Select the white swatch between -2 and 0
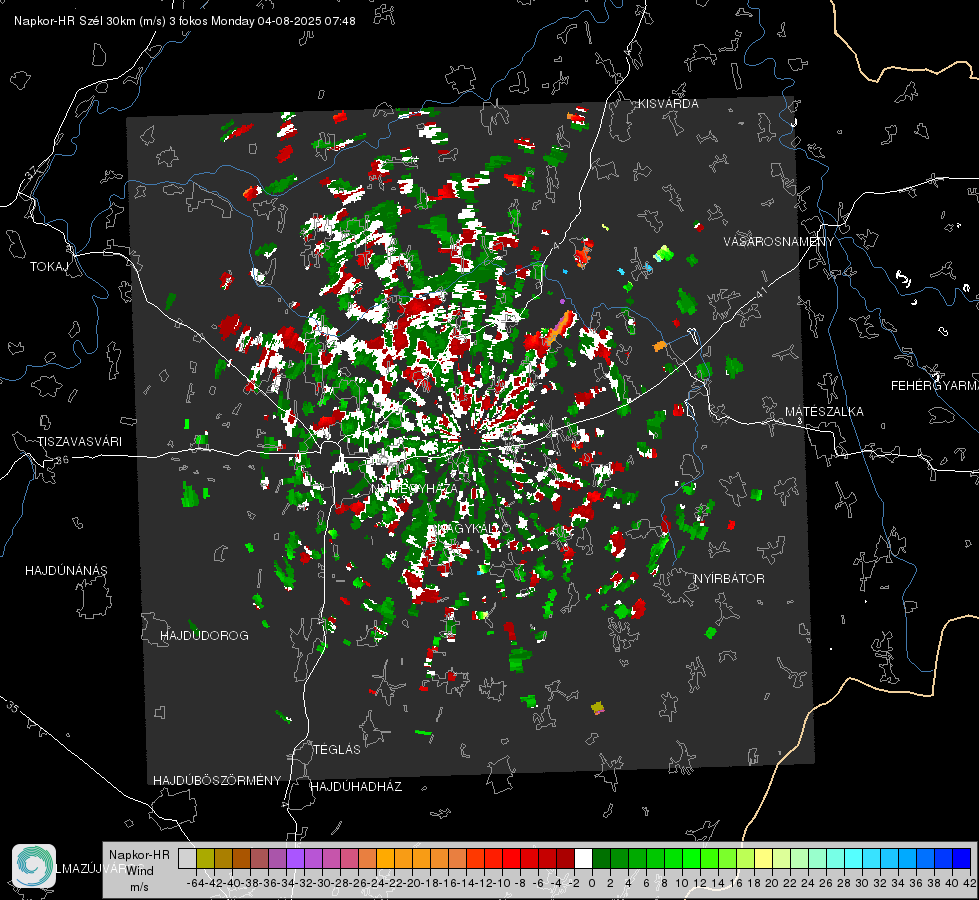The height and width of the screenshot is (900, 979). point(583,858)
